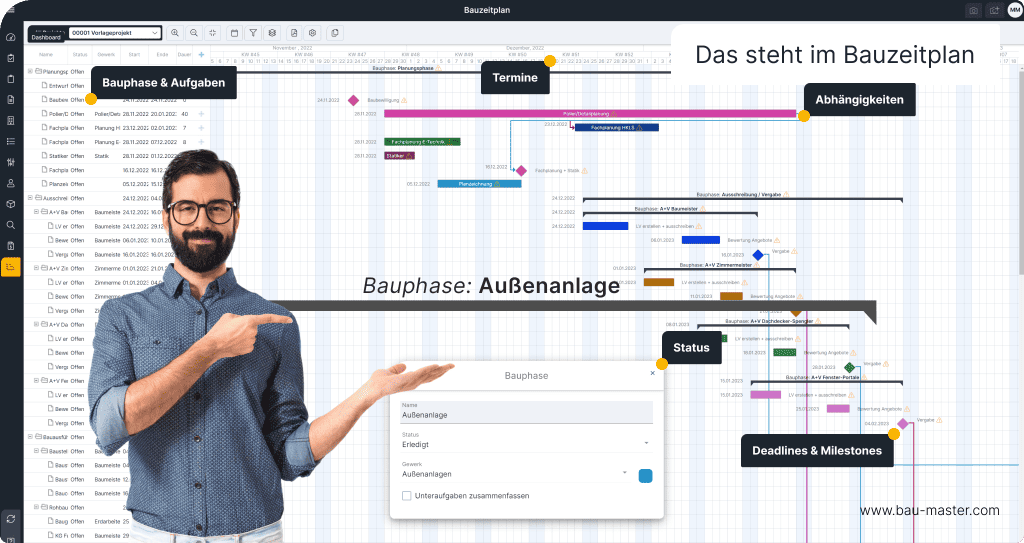This screenshot has width=1024, height=543.
Task: Zoom out of the Gantt chart
Action: 194,33
